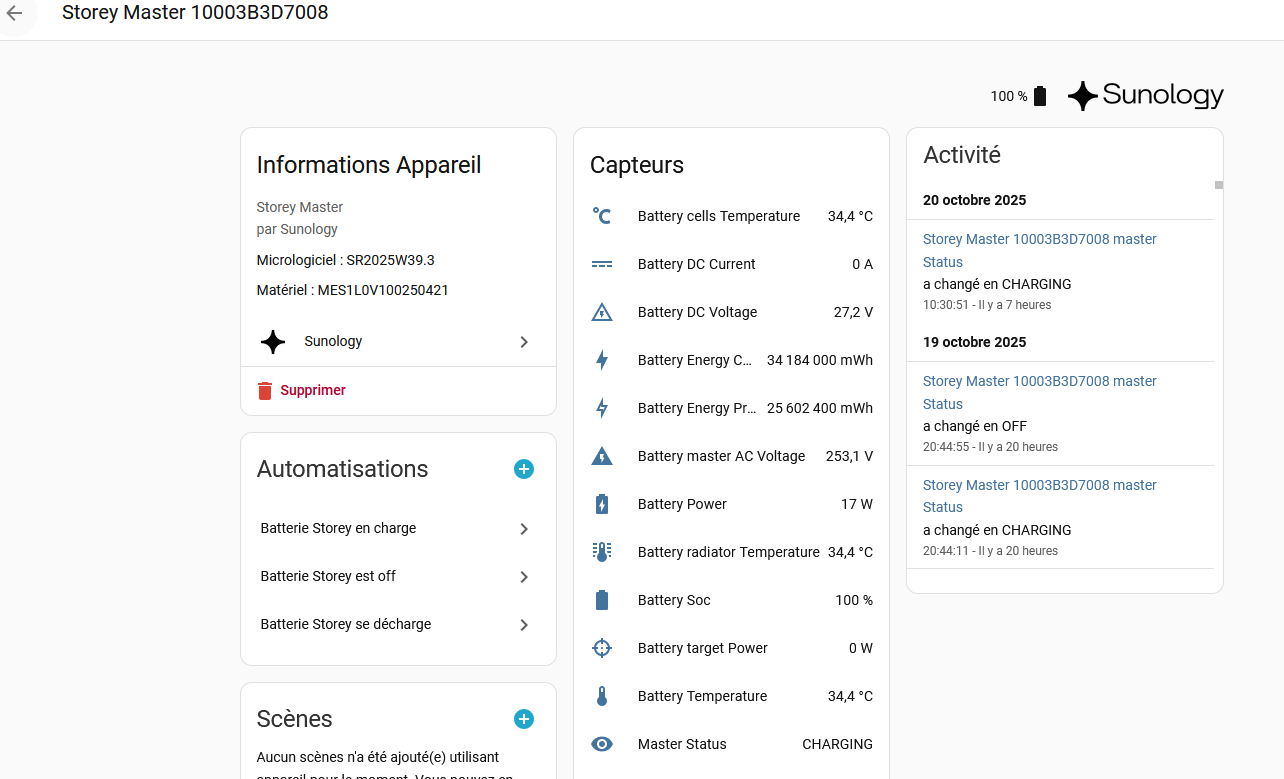The width and height of the screenshot is (1284, 779).
Task: Expand the Sunology integration chevron
Action: (523, 342)
